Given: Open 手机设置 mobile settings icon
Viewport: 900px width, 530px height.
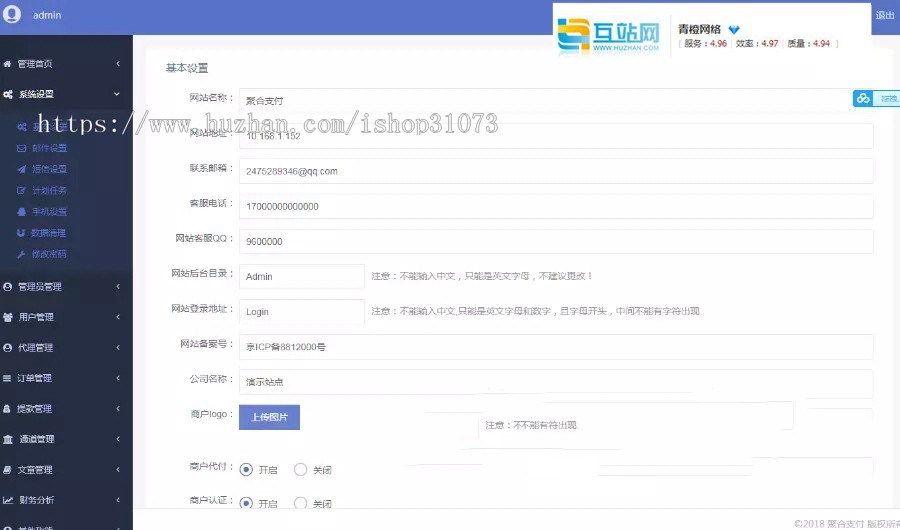Looking at the screenshot, I should pyautogui.click(x=22, y=211).
